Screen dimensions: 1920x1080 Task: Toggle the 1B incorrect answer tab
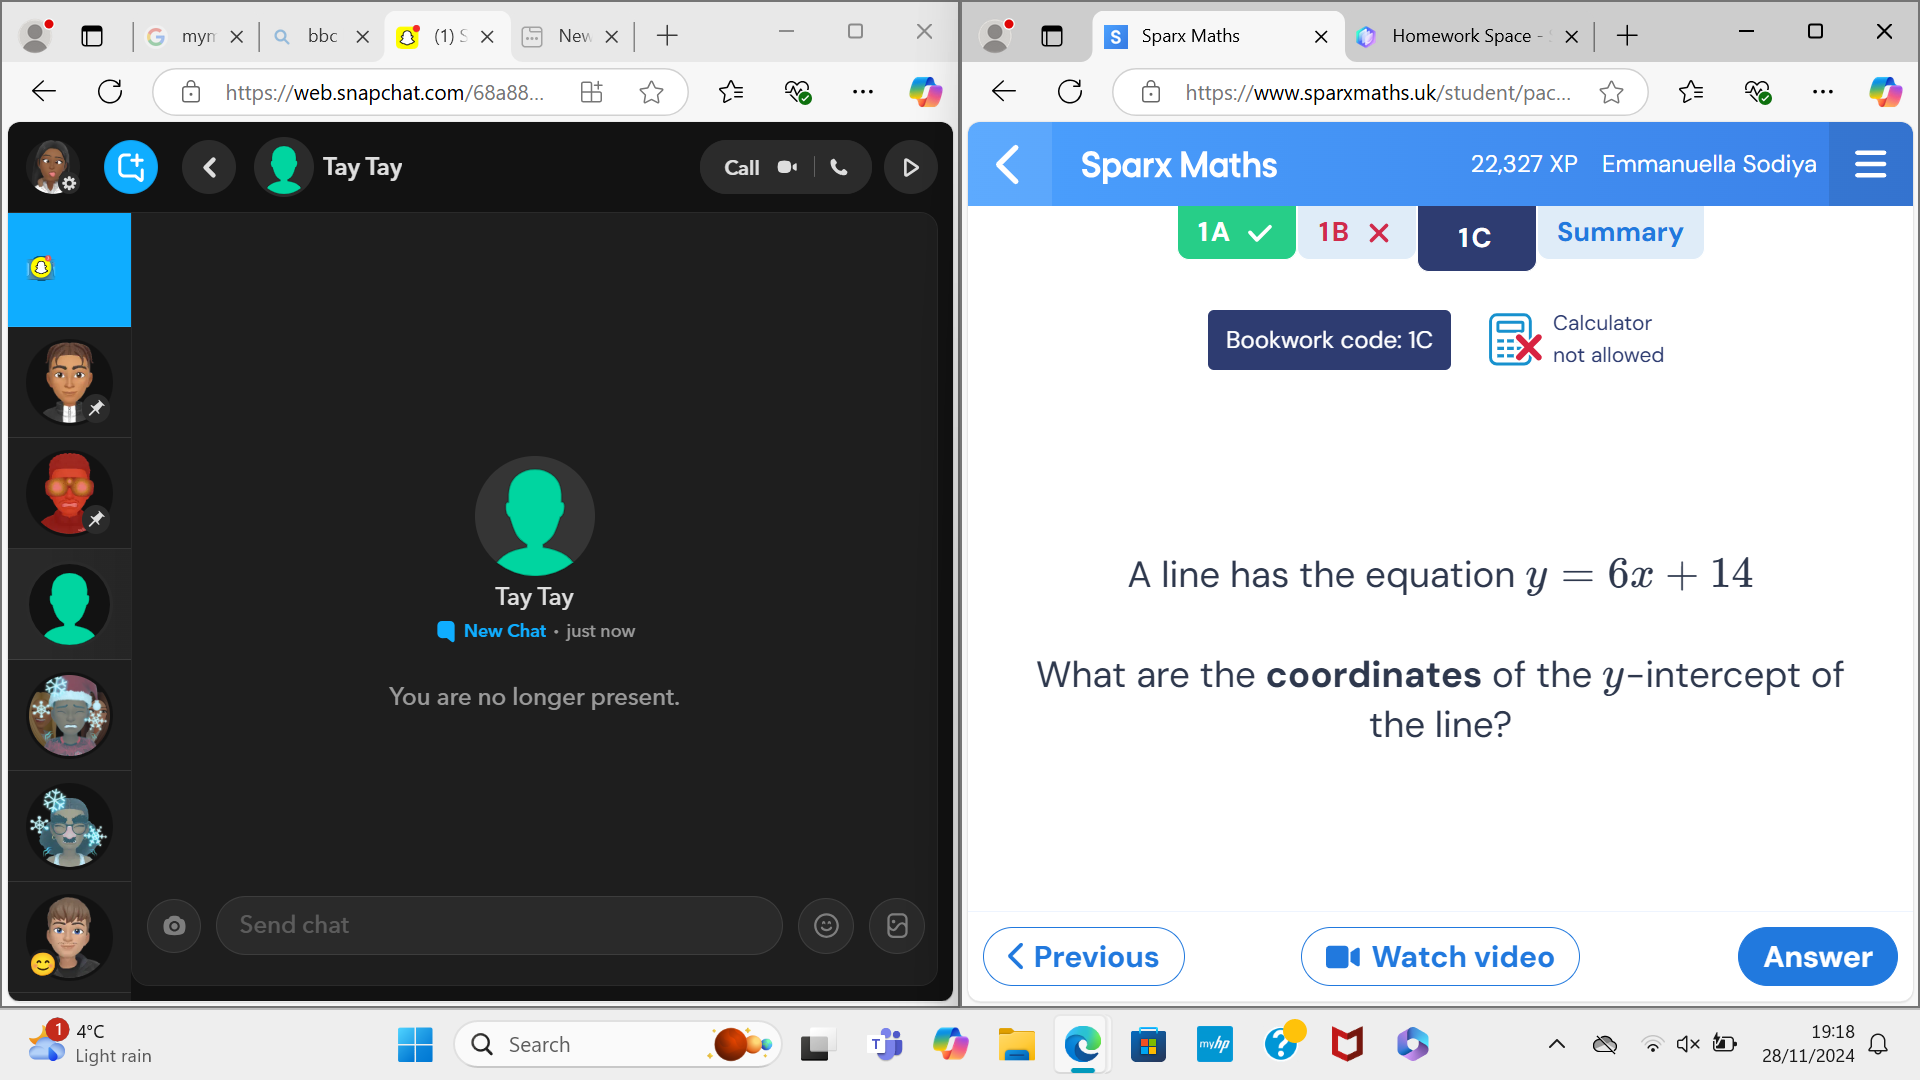tap(1354, 232)
